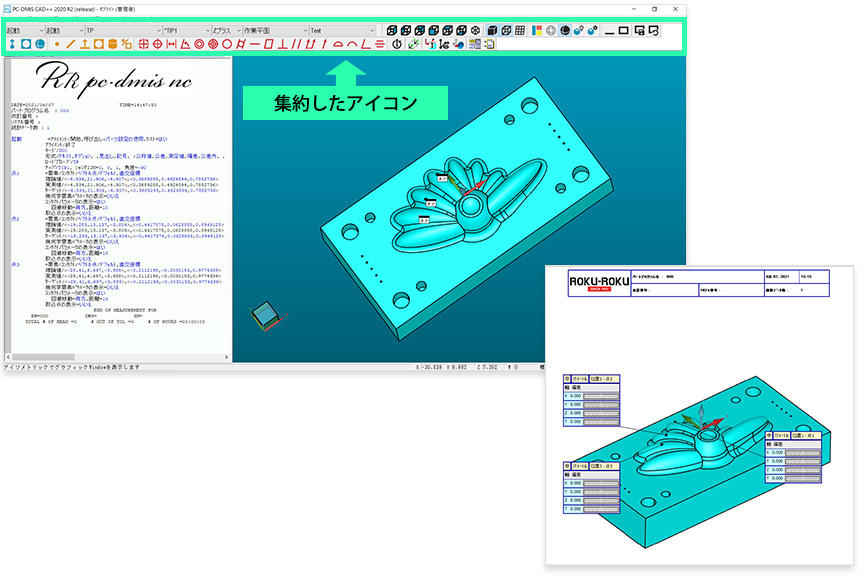Click the black power button icon

(x=397, y=44)
